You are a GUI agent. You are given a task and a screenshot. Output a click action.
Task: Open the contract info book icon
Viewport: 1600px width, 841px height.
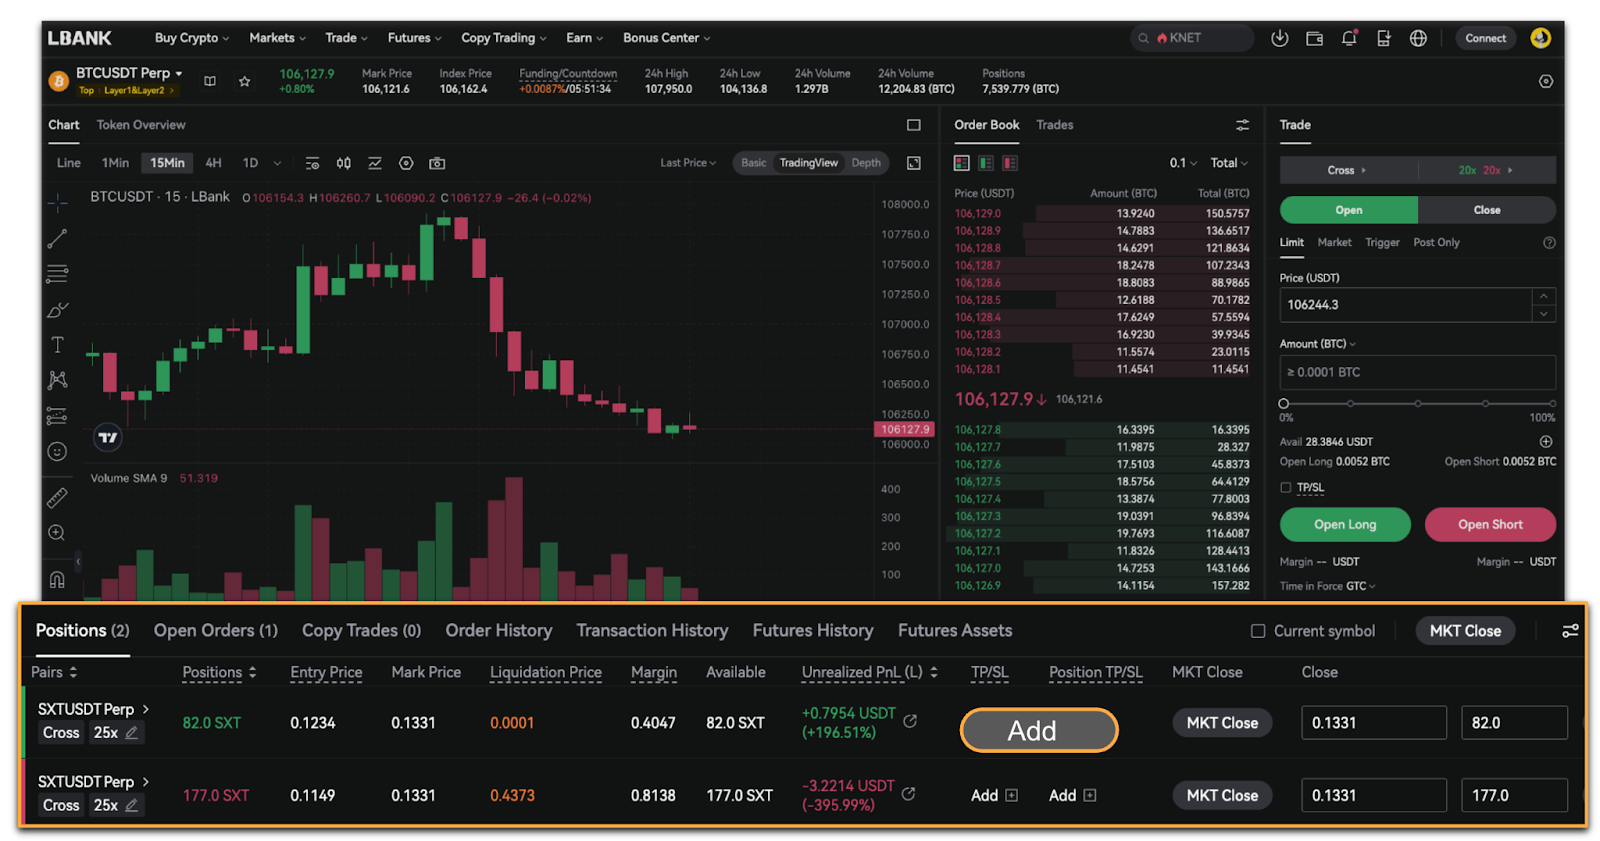pos(210,81)
